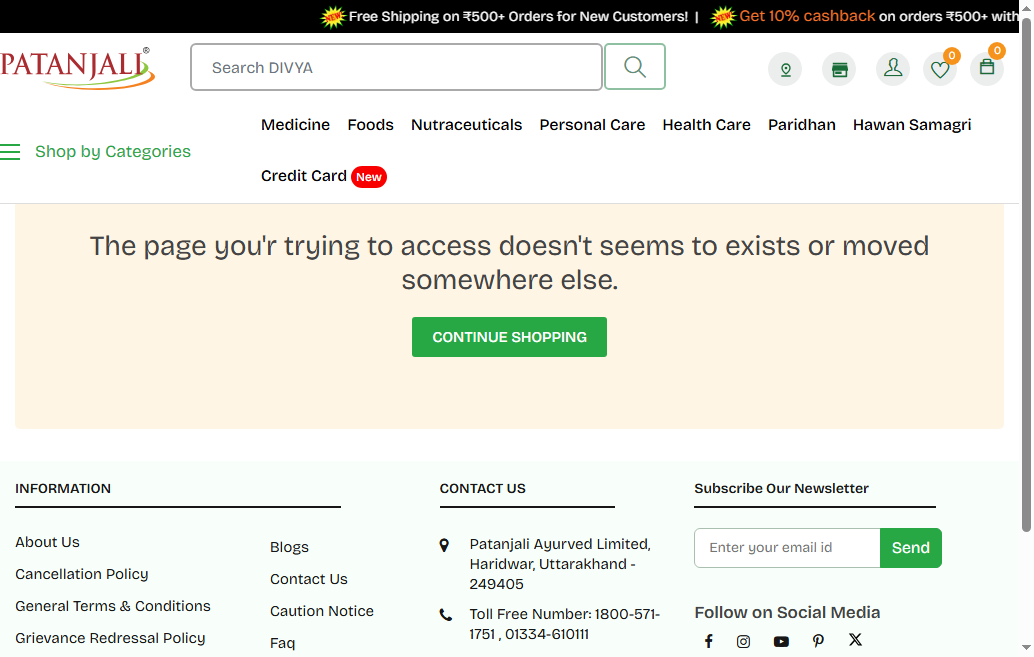Click the Patanjali Ayurved Limited address text
Image resolution: width=1034 pixels, height=657 pixels.
(x=560, y=564)
